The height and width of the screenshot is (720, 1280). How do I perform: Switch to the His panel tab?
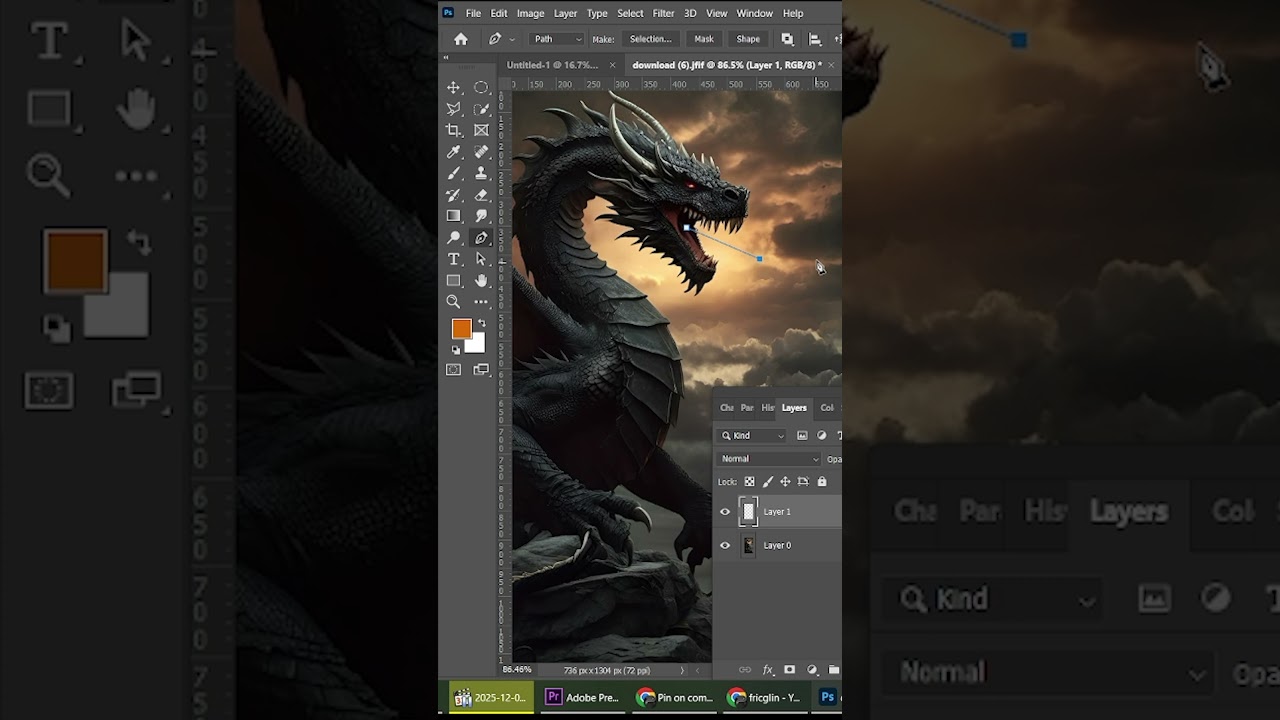coord(768,408)
